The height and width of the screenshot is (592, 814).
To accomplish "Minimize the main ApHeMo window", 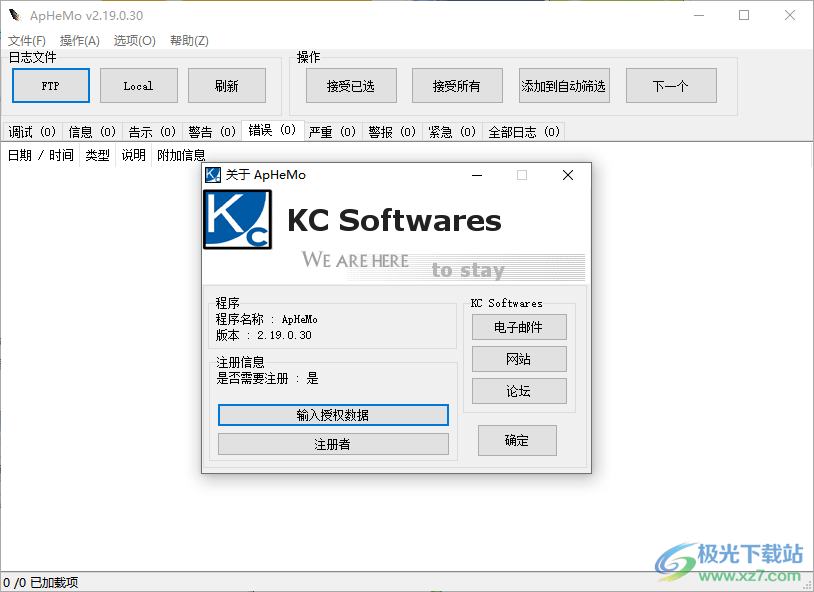I will click(699, 15).
